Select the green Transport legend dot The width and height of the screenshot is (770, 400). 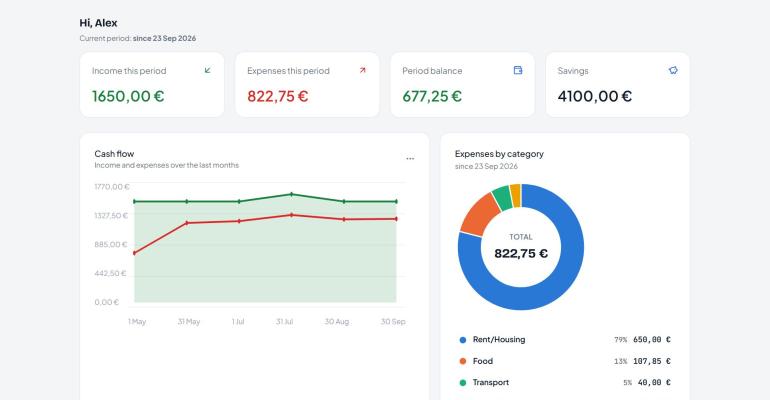point(463,382)
